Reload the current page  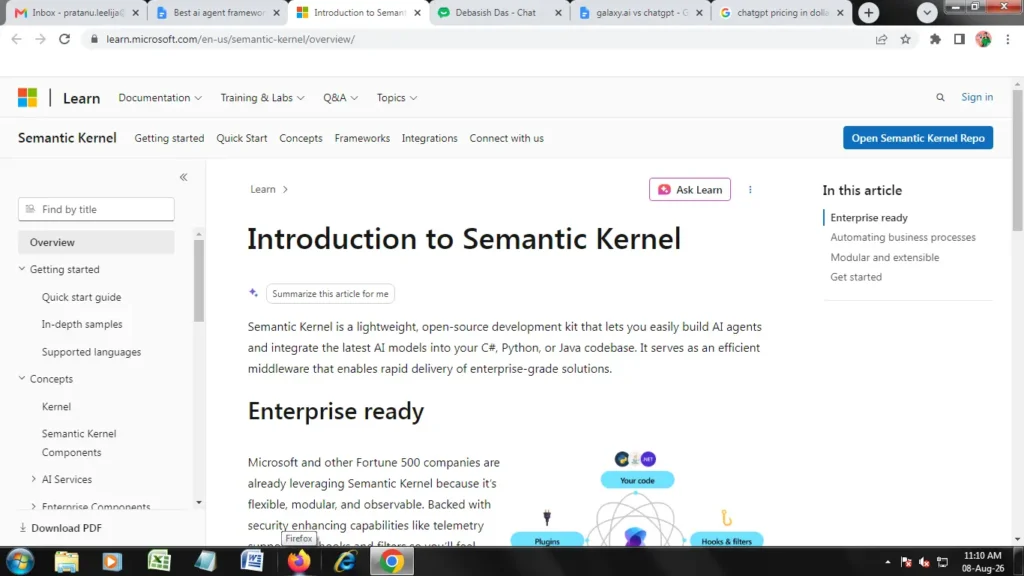click(x=64, y=39)
